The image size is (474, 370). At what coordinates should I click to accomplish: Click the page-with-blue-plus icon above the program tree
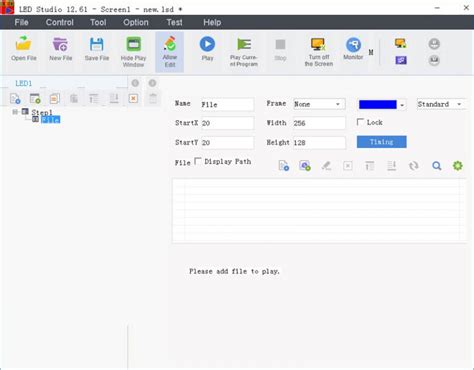click(15, 99)
